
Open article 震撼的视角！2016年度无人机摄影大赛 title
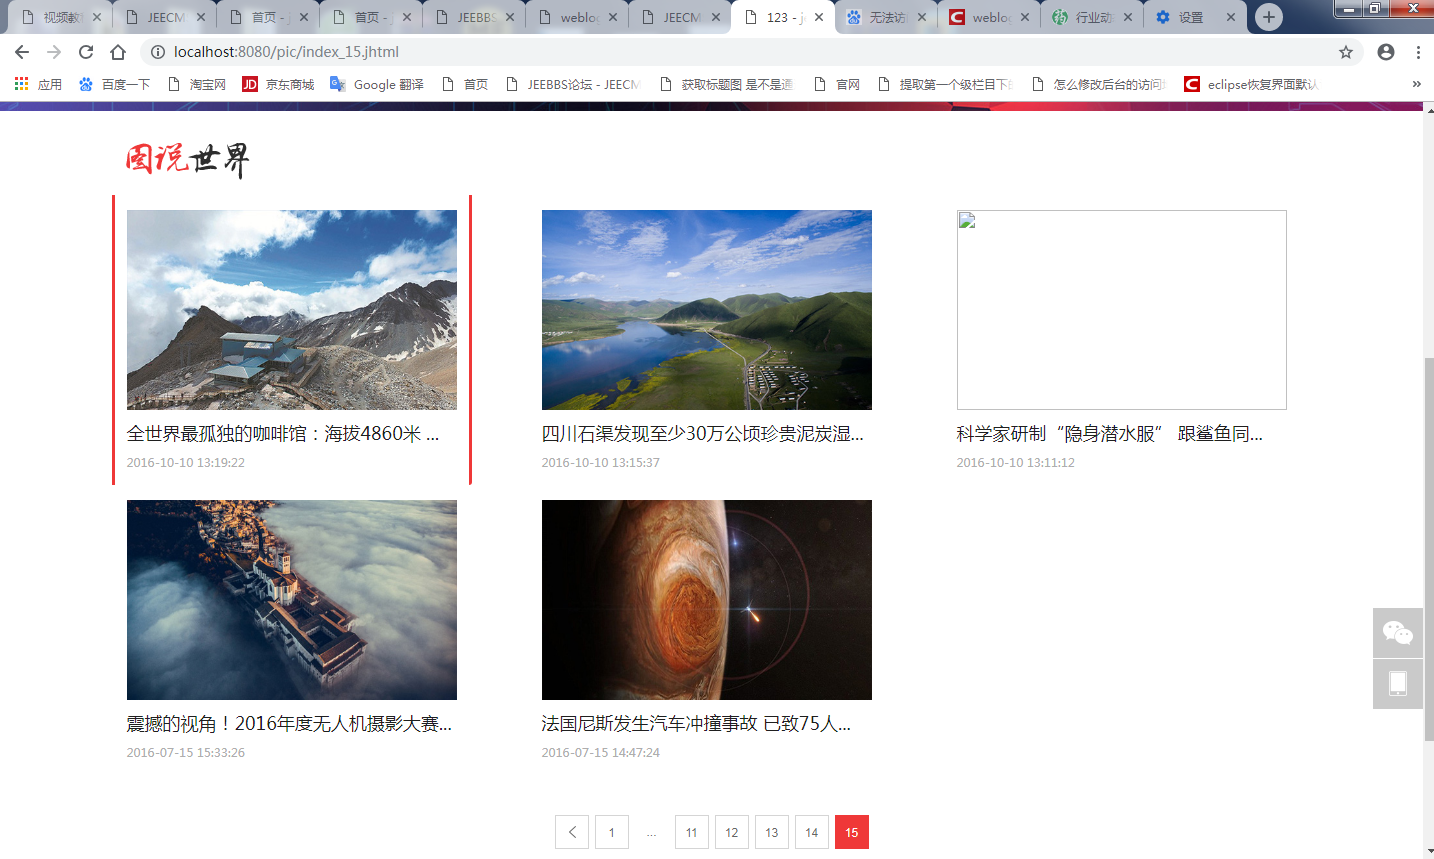tap(290, 724)
